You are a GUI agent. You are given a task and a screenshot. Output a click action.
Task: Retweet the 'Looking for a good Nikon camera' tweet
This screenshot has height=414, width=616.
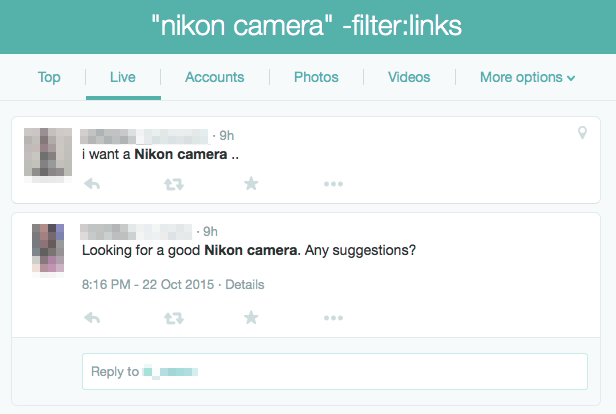pyautogui.click(x=174, y=318)
